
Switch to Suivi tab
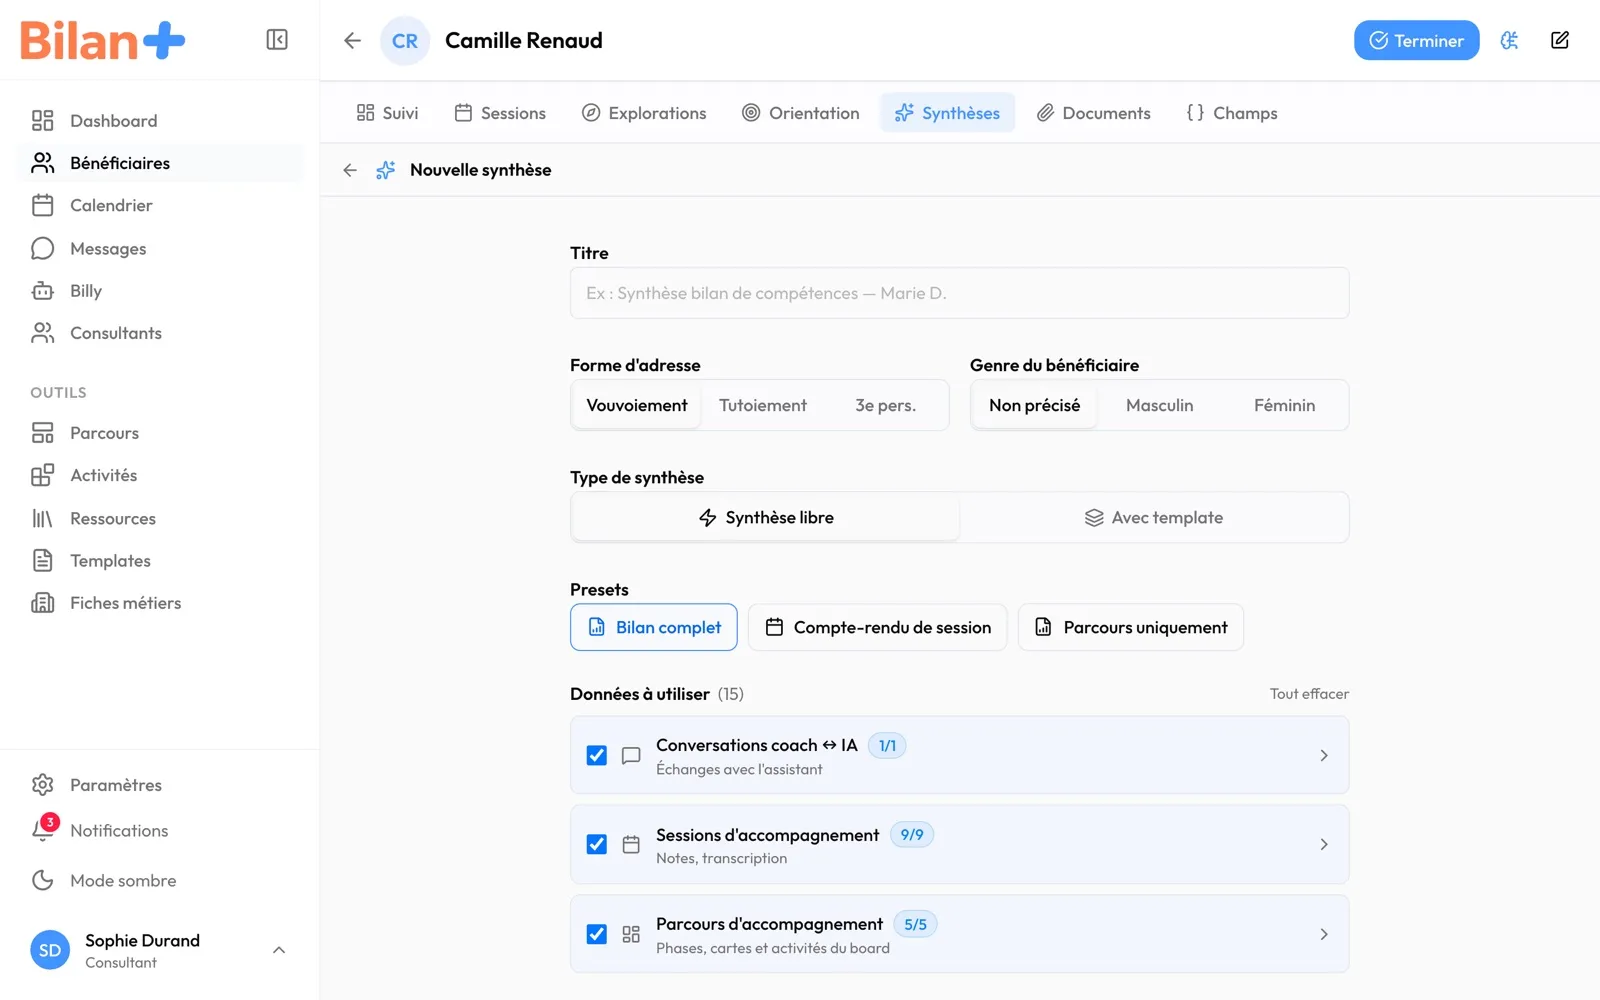[387, 113]
